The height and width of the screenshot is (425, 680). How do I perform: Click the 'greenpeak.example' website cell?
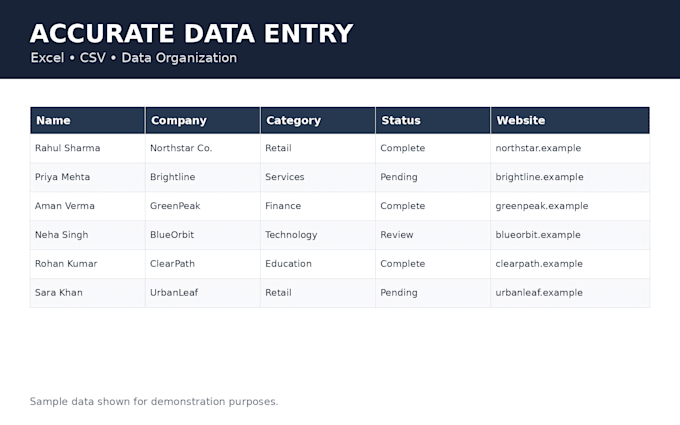[570, 206]
